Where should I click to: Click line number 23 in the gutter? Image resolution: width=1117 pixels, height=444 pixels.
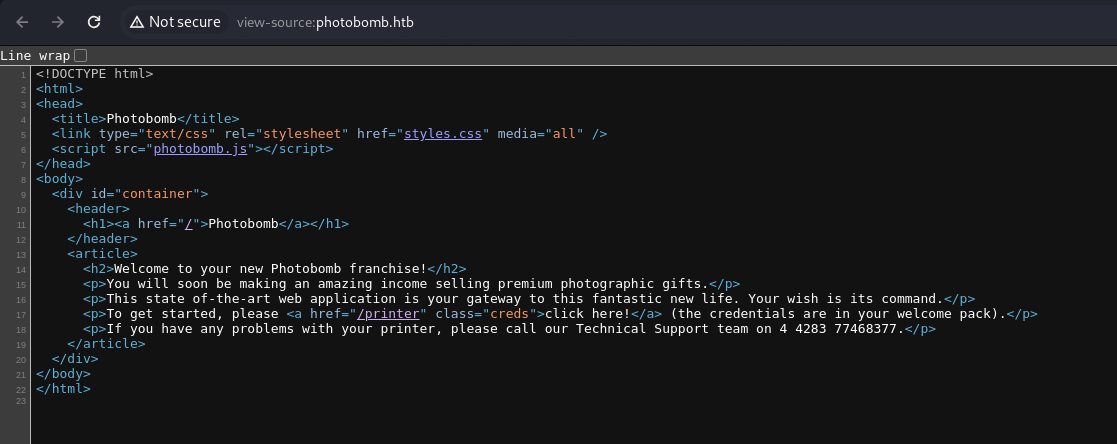pos(22,401)
